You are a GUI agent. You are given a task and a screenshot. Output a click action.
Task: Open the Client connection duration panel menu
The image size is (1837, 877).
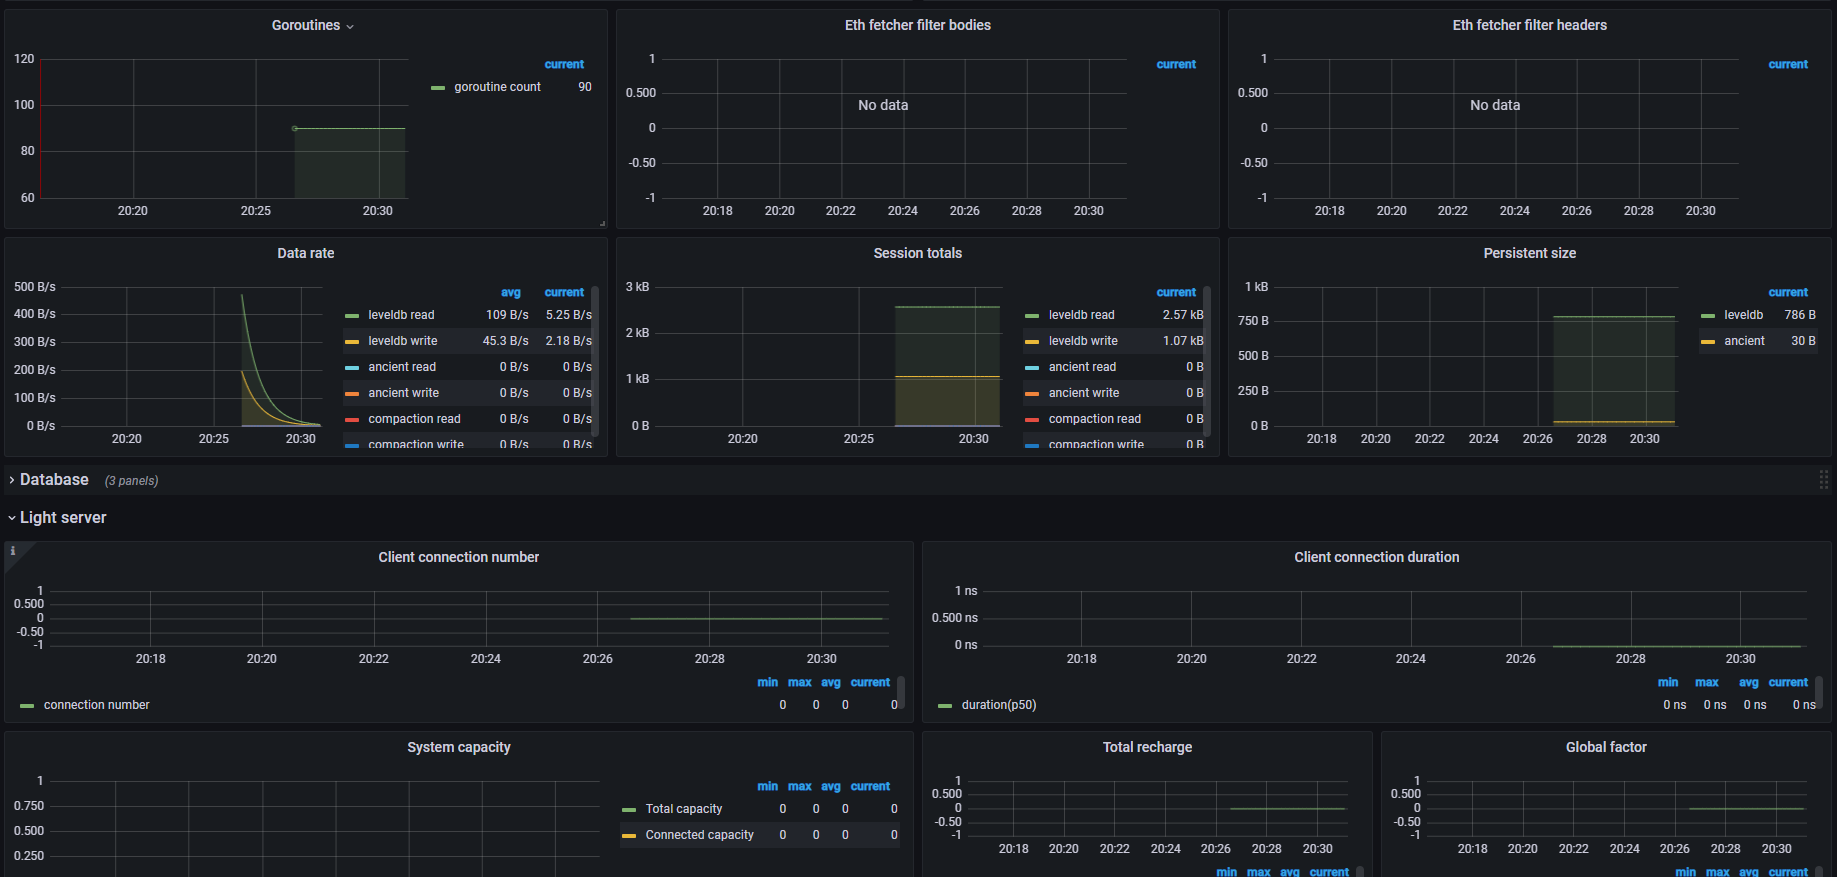(1376, 557)
